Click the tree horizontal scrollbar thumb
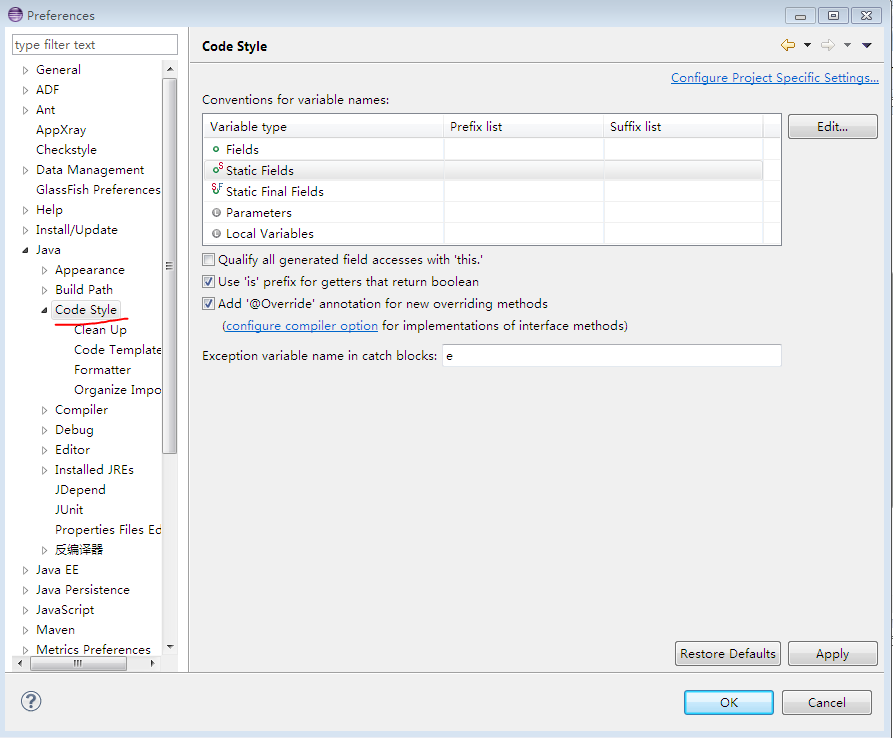This screenshot has width=893, height=738. [x=78, y=663]
